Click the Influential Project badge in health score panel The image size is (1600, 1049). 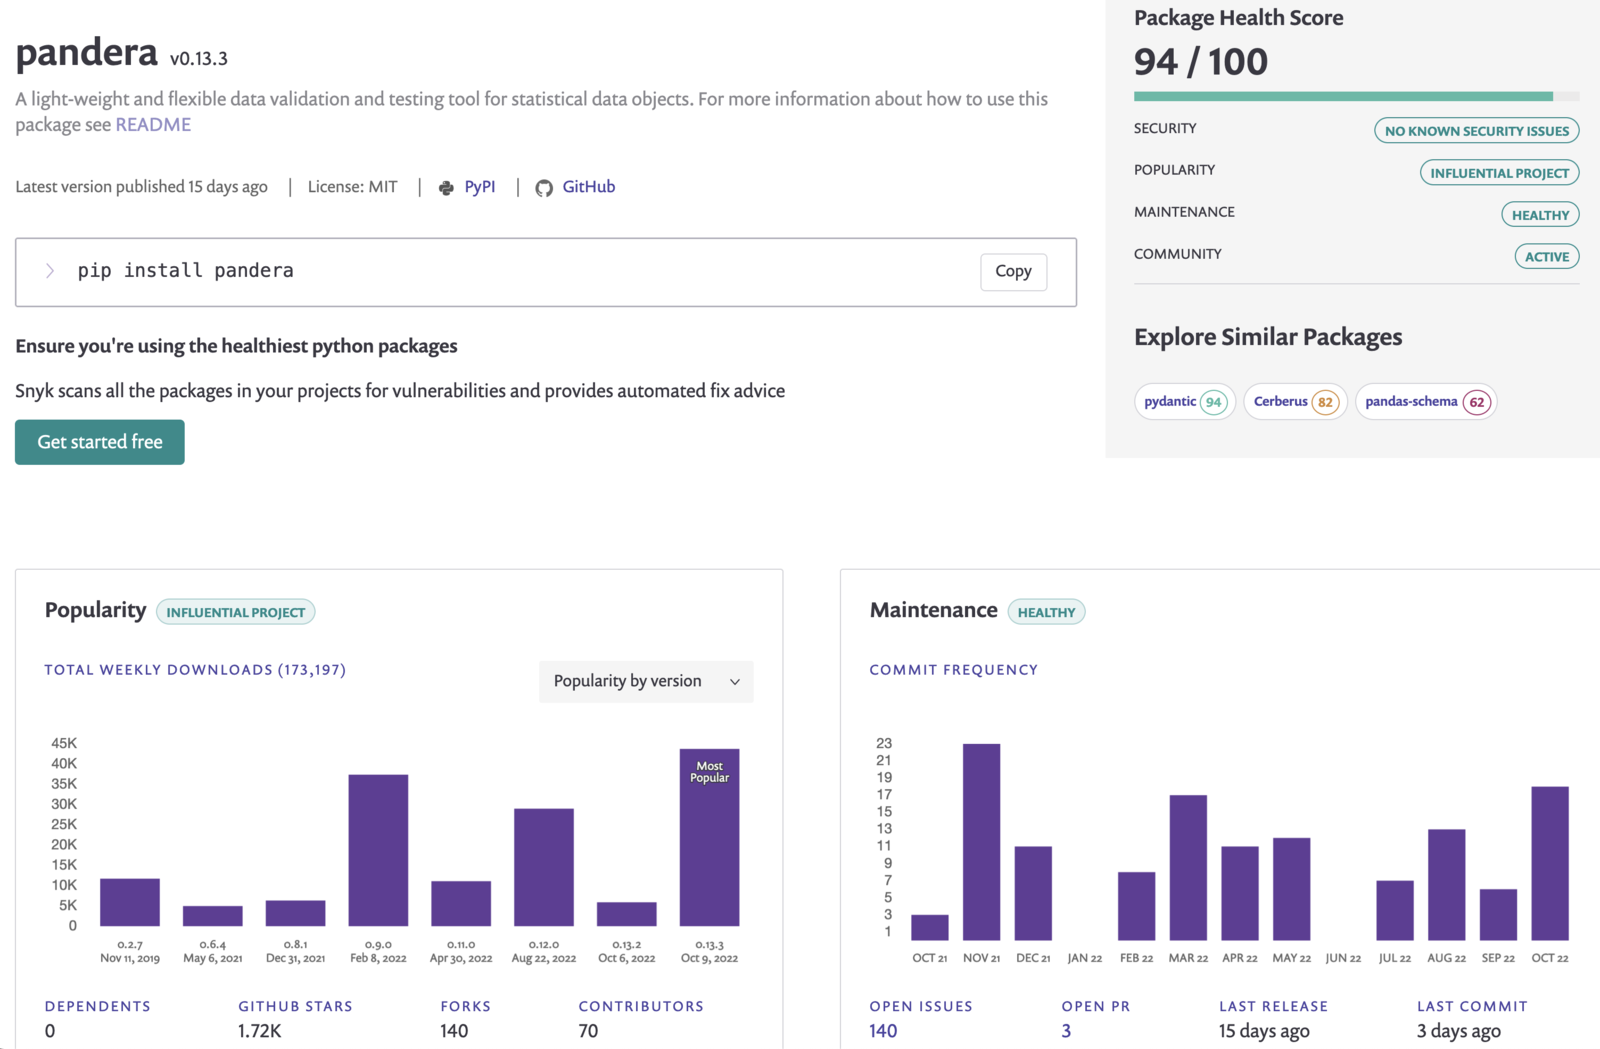[x=1499, y=173]
